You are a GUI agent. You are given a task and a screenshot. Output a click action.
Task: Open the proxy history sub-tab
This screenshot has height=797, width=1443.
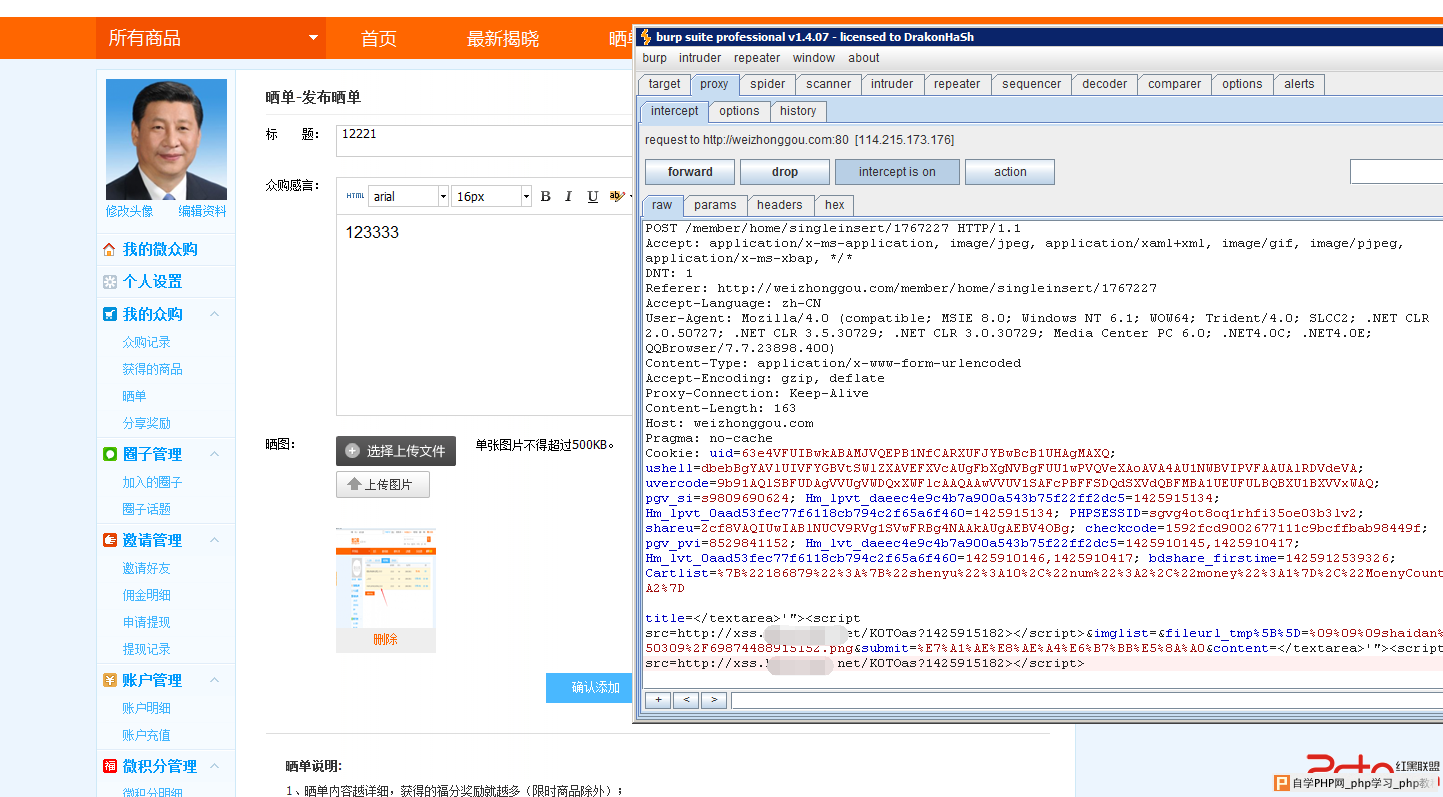[x=798, y=111]
